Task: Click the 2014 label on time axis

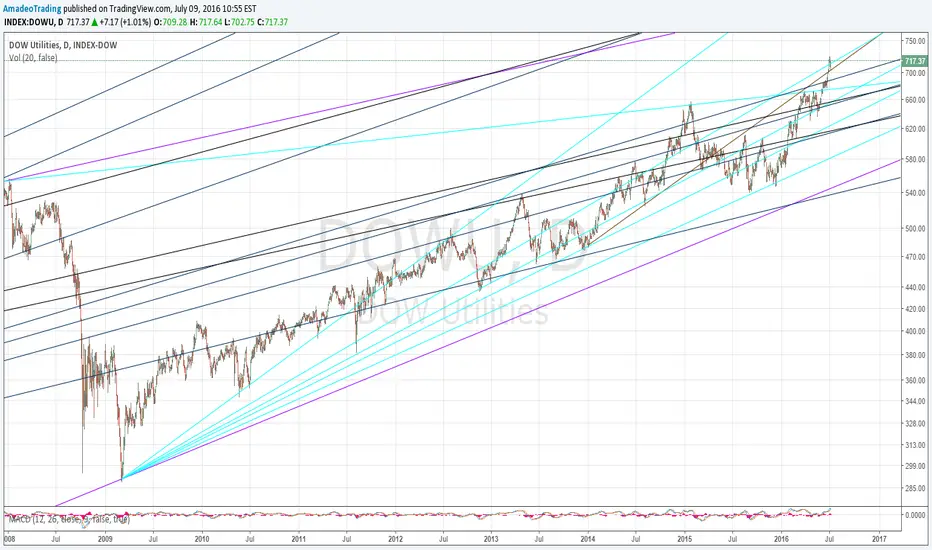Action: 588,539
